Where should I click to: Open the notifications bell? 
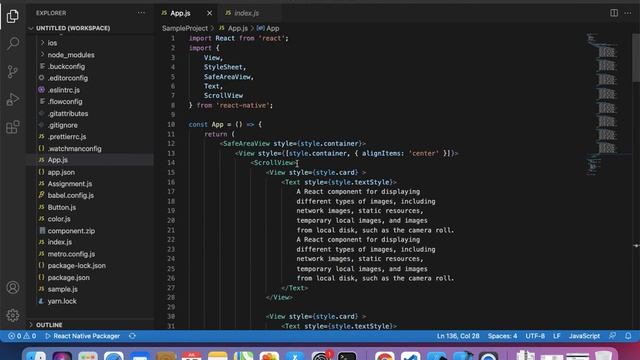click(x=628, y=336)
